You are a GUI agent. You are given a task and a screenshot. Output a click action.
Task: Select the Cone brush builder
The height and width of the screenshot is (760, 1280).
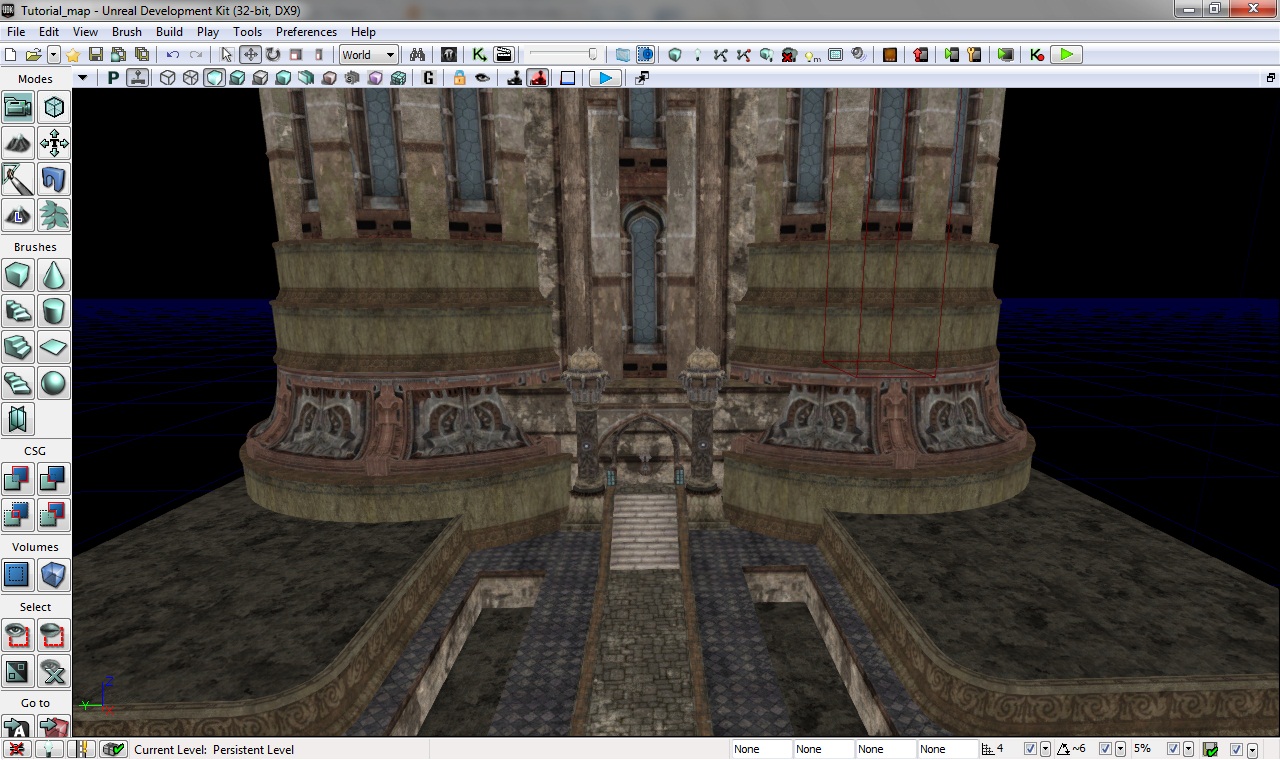(x=54, y=274)
